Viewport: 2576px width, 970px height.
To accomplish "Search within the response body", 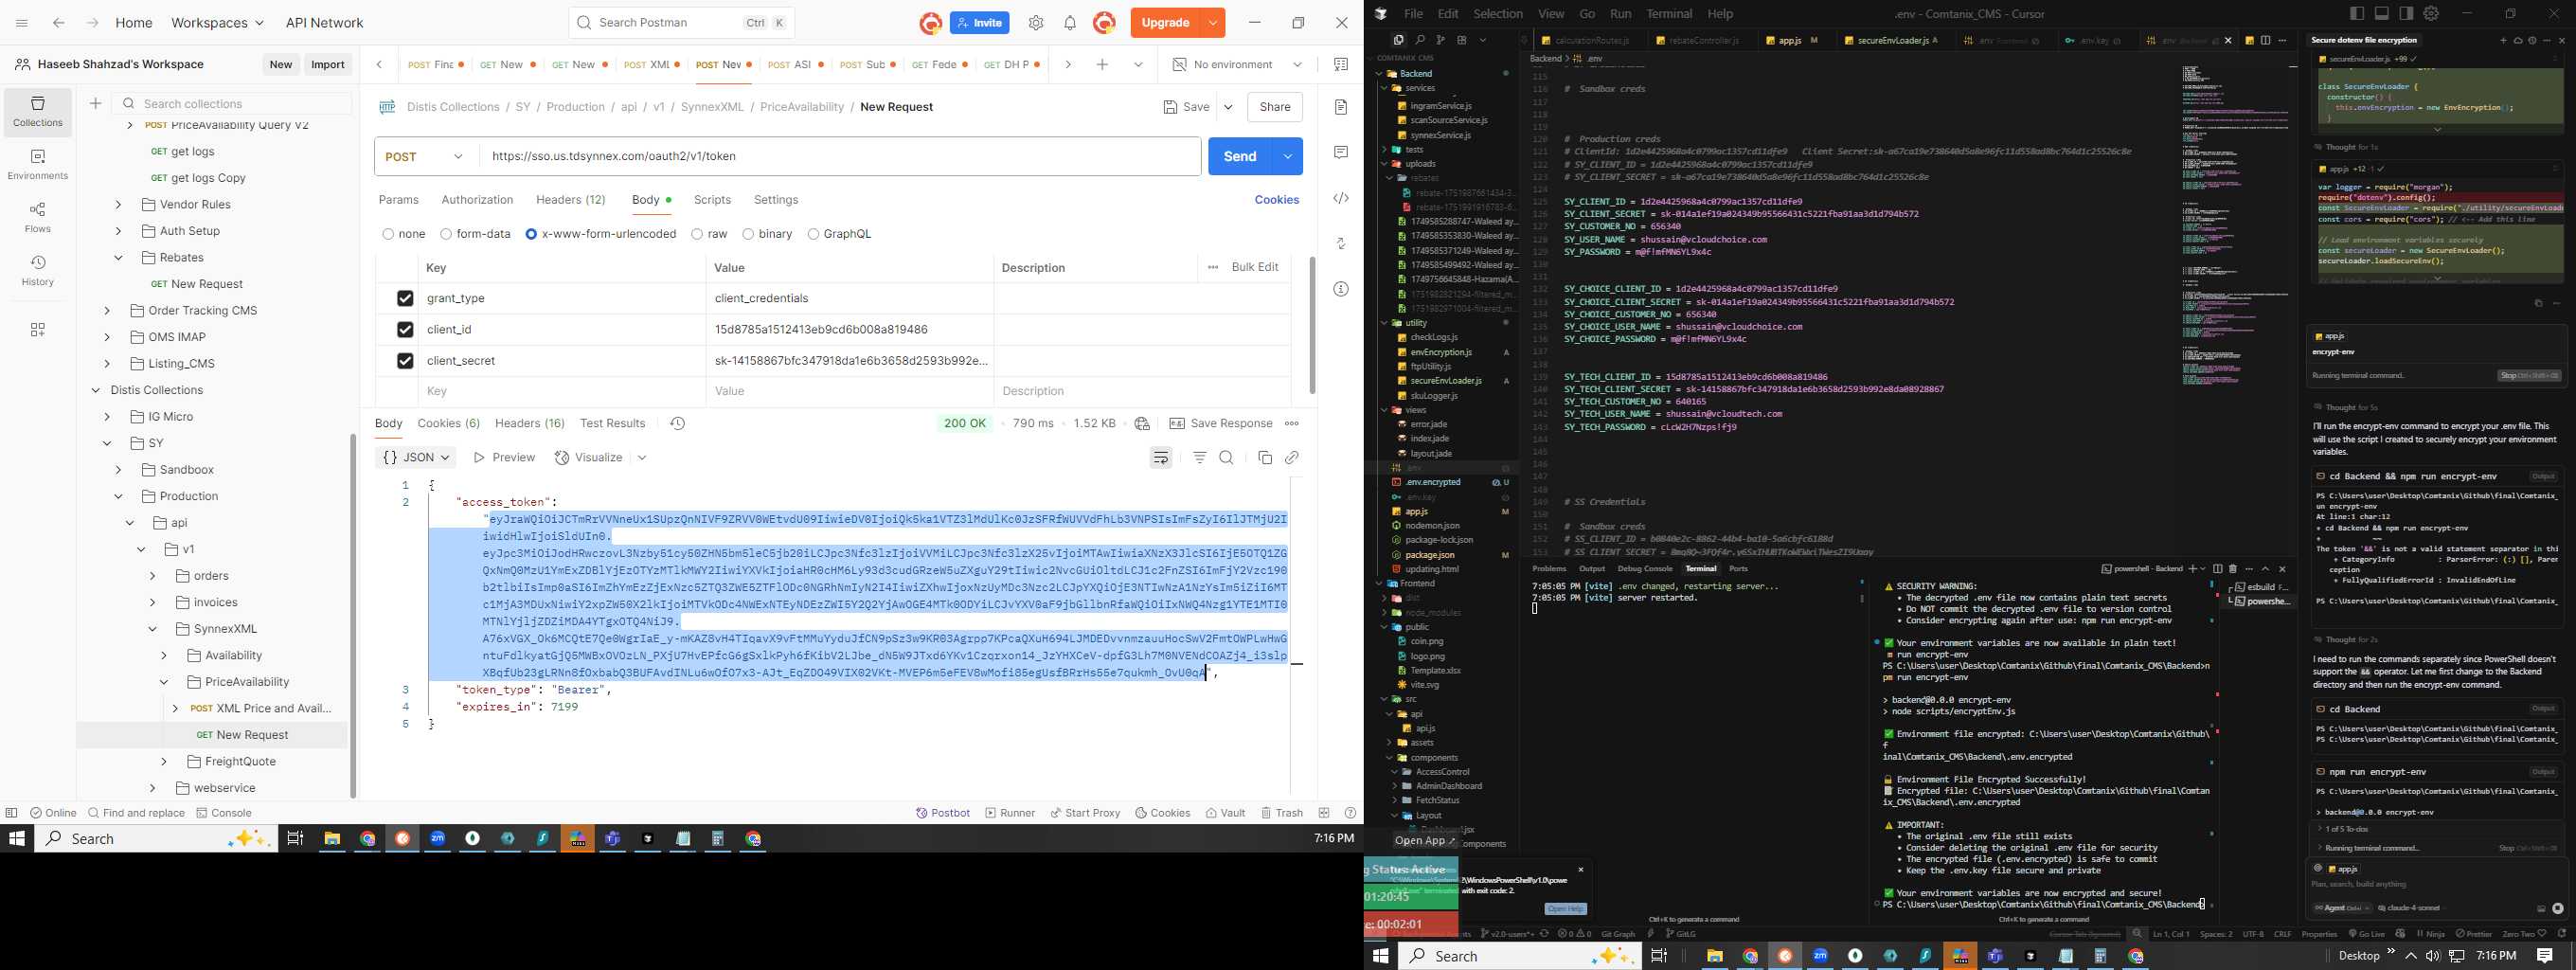I will [1226, 457].
